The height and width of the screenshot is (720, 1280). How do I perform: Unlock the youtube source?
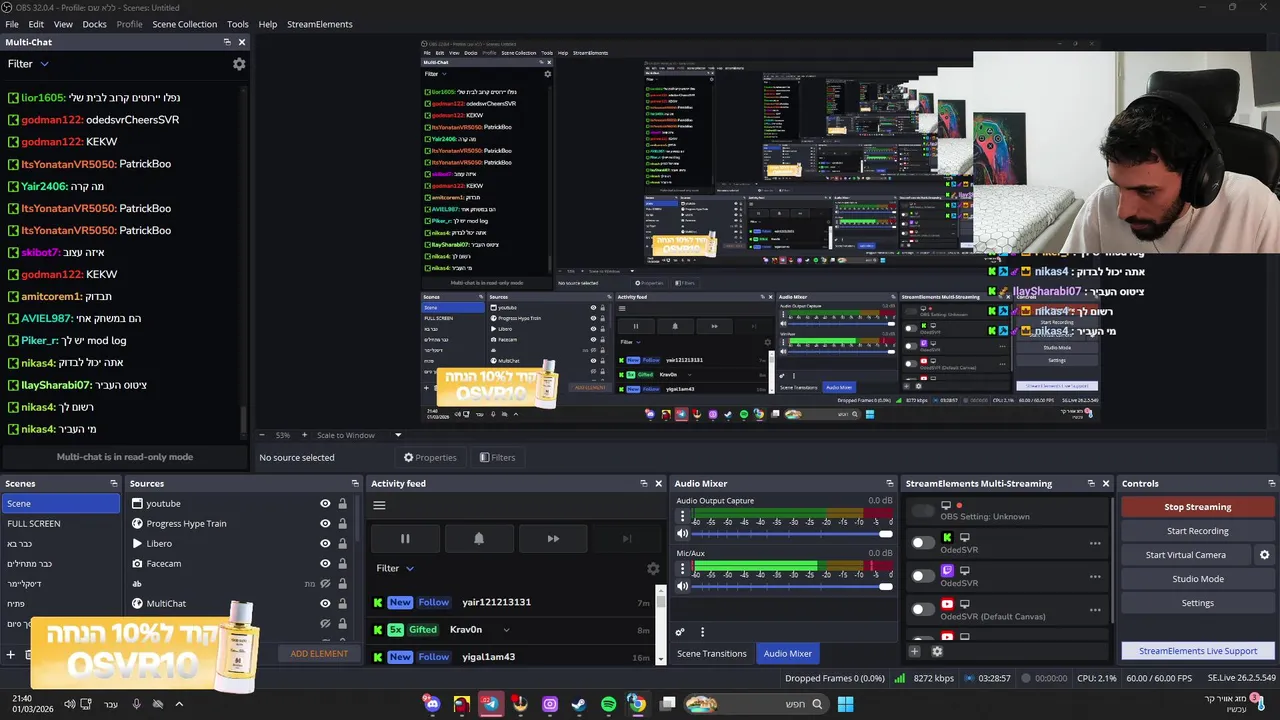point(342,504)
